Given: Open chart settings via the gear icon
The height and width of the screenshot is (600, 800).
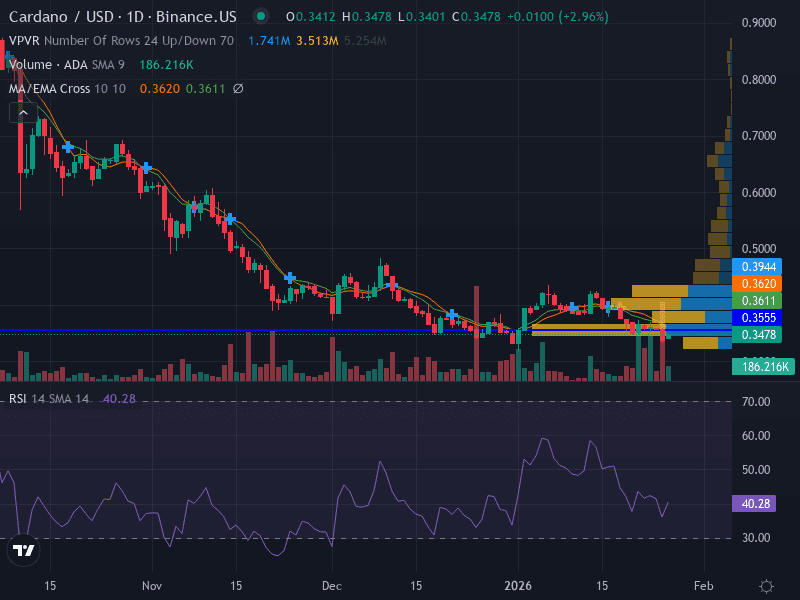Looking at the screenshot, I should coord(766,586).
